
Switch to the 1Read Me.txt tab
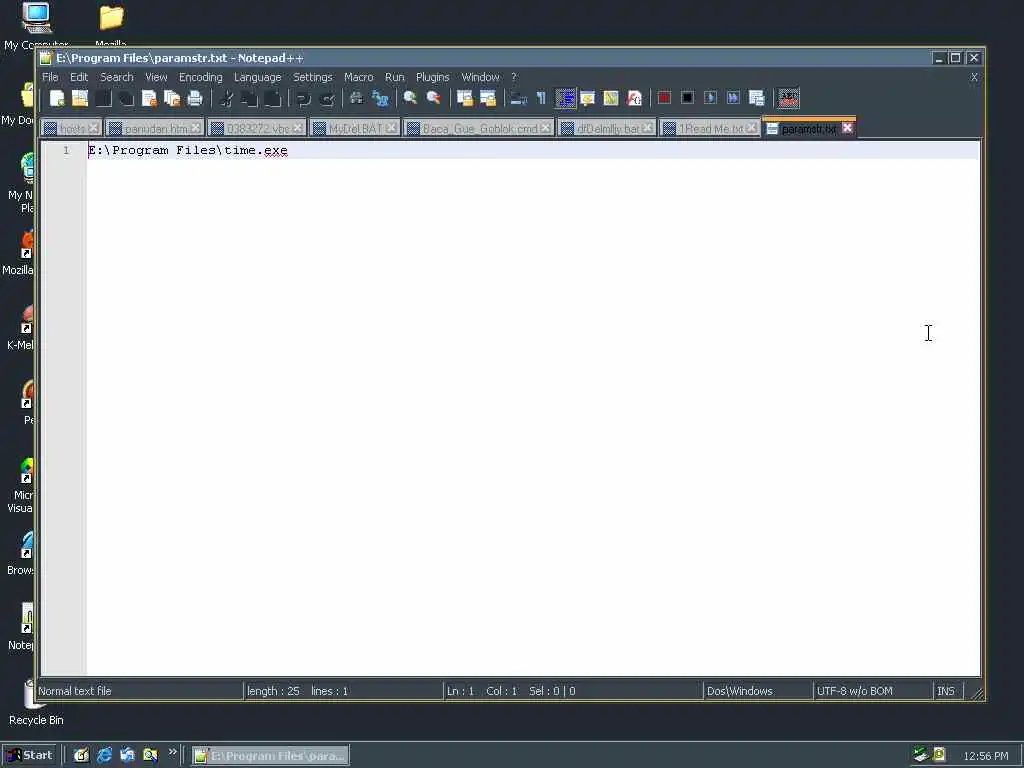710,129
